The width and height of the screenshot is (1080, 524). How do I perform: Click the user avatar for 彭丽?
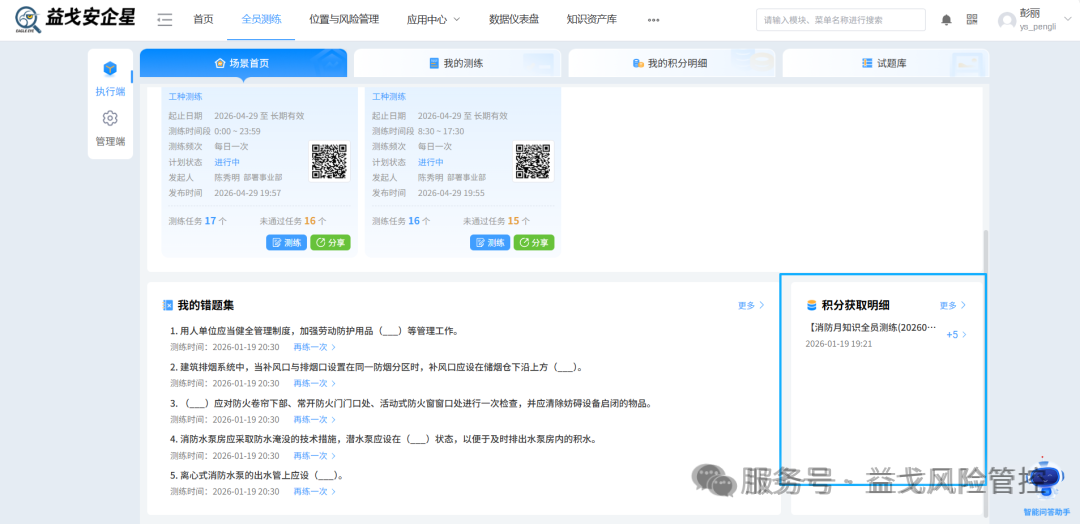point(1006,21)
